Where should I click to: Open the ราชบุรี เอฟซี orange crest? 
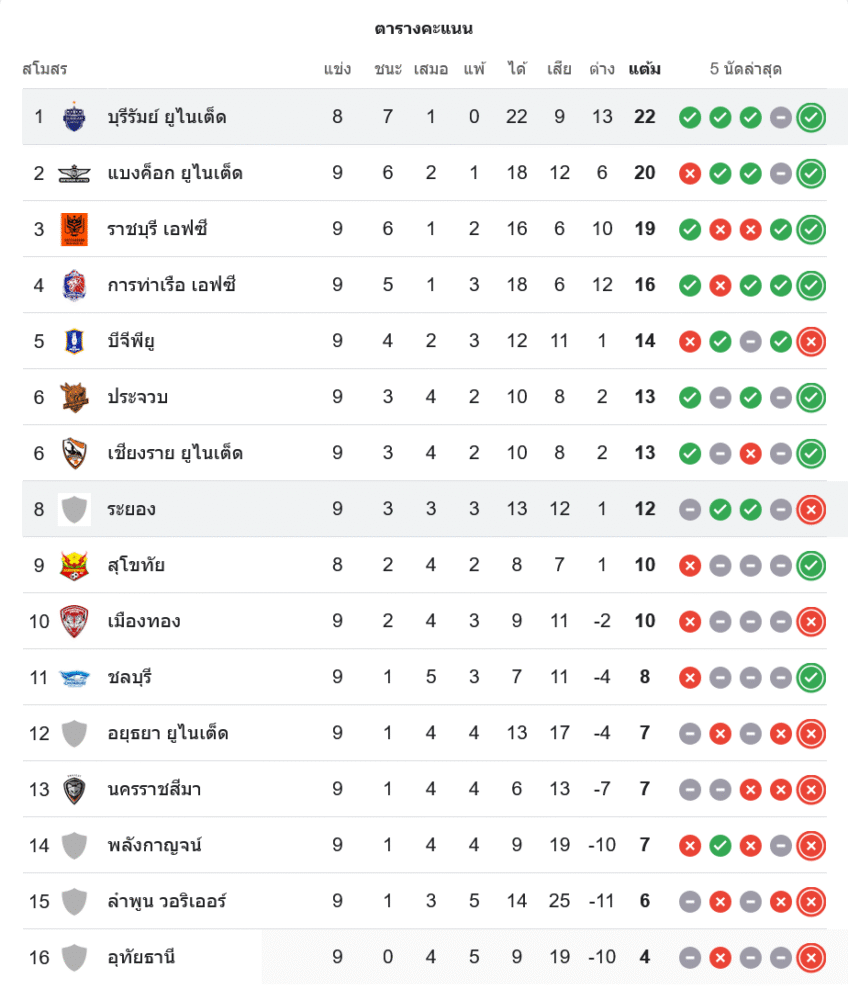click(x=74, y=229)
